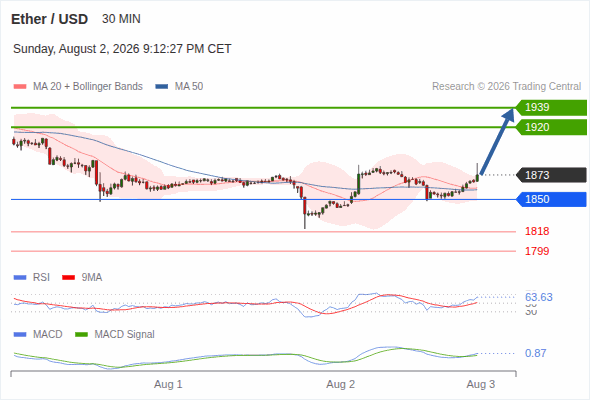Click the blue MA 50 legend swatch
This screenshot has height=400, width=590.
[162, 87]
